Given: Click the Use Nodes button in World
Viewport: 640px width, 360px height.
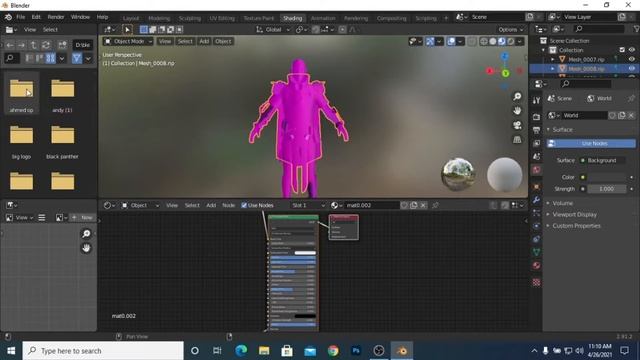Looking at the screenshot, I should 591,143.
